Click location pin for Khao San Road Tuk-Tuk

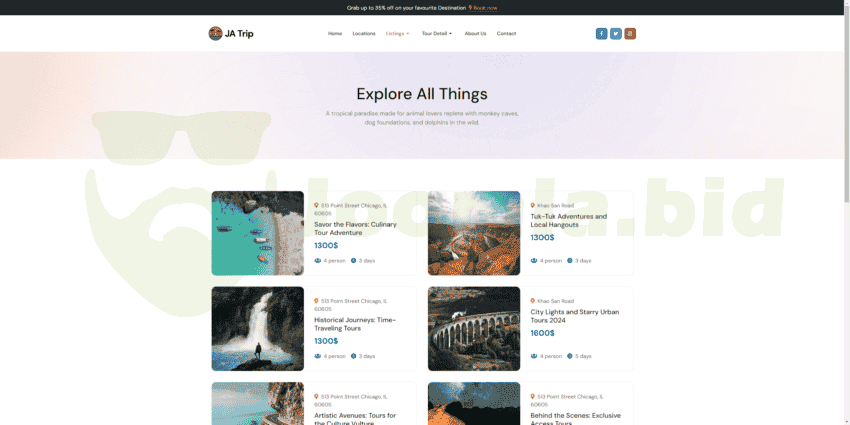coord(532,205)
